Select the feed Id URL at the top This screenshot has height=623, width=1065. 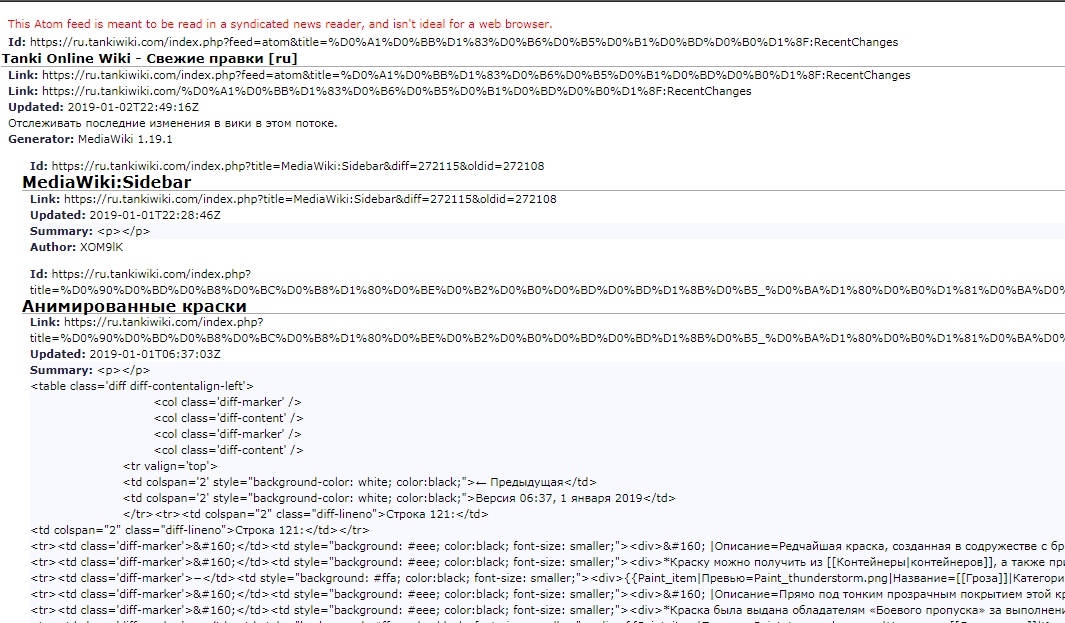click(463, 42)
